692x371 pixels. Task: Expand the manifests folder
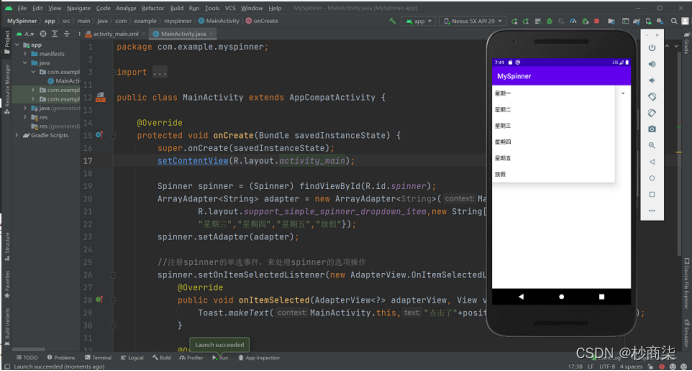[25, 54]
